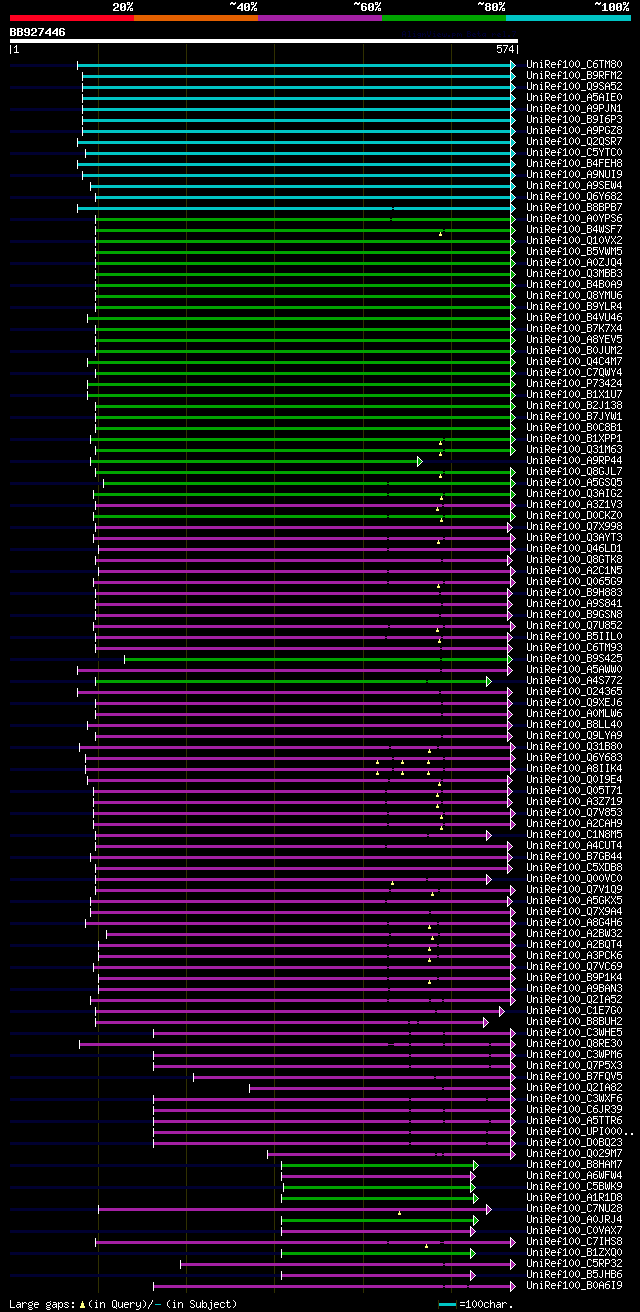Click the short green alignment bar for B8HAM7
The image size is (640, 1312).
[x=380, y=1165]
